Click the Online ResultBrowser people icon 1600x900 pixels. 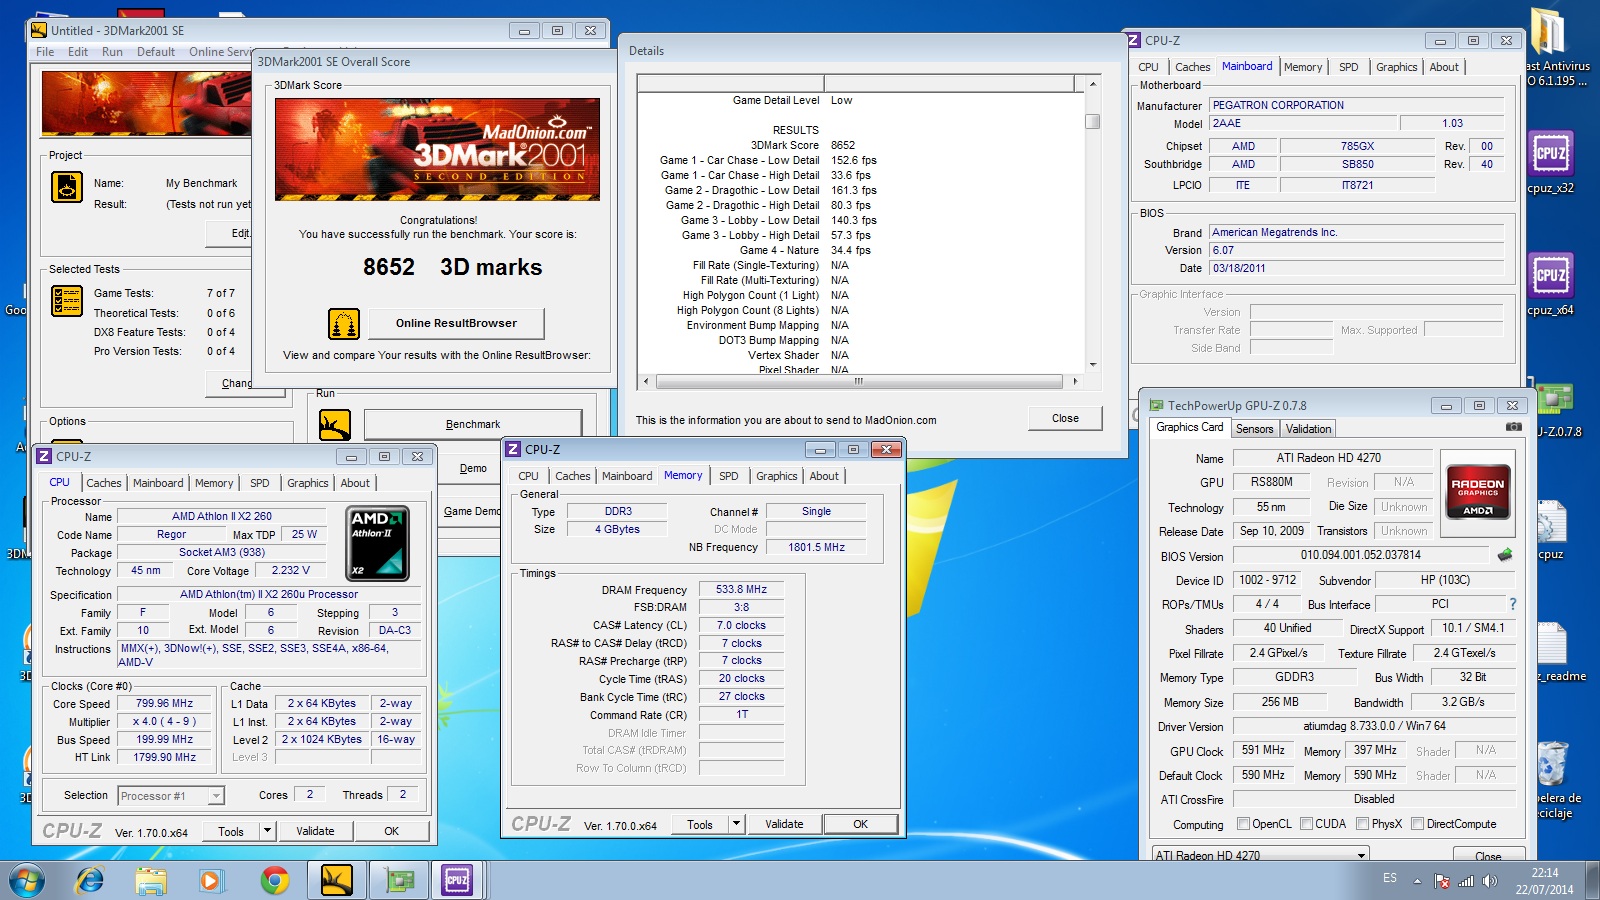(x=344, y=324)
